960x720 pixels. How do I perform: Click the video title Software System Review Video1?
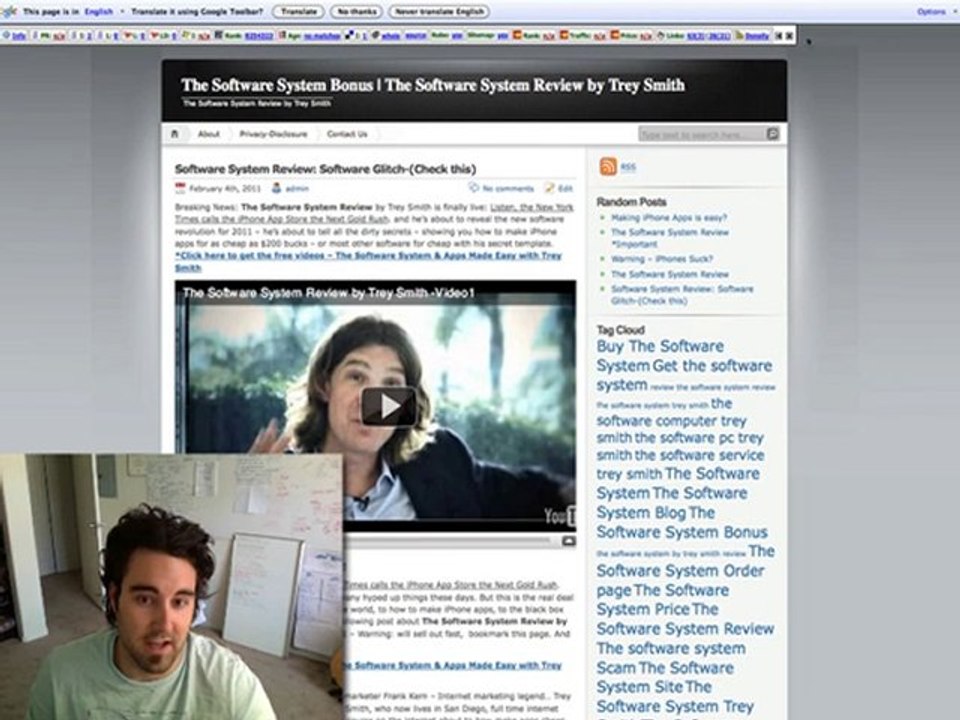click(329, 293)
